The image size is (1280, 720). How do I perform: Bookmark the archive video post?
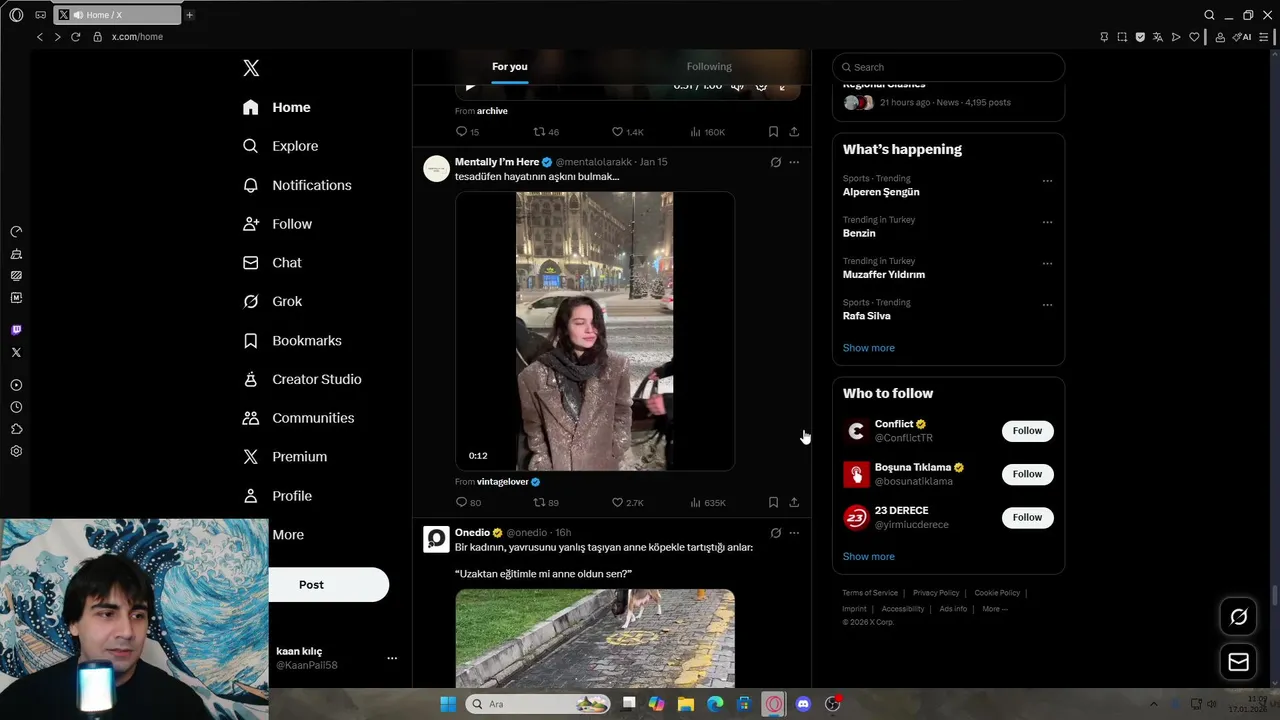point(773,131)
